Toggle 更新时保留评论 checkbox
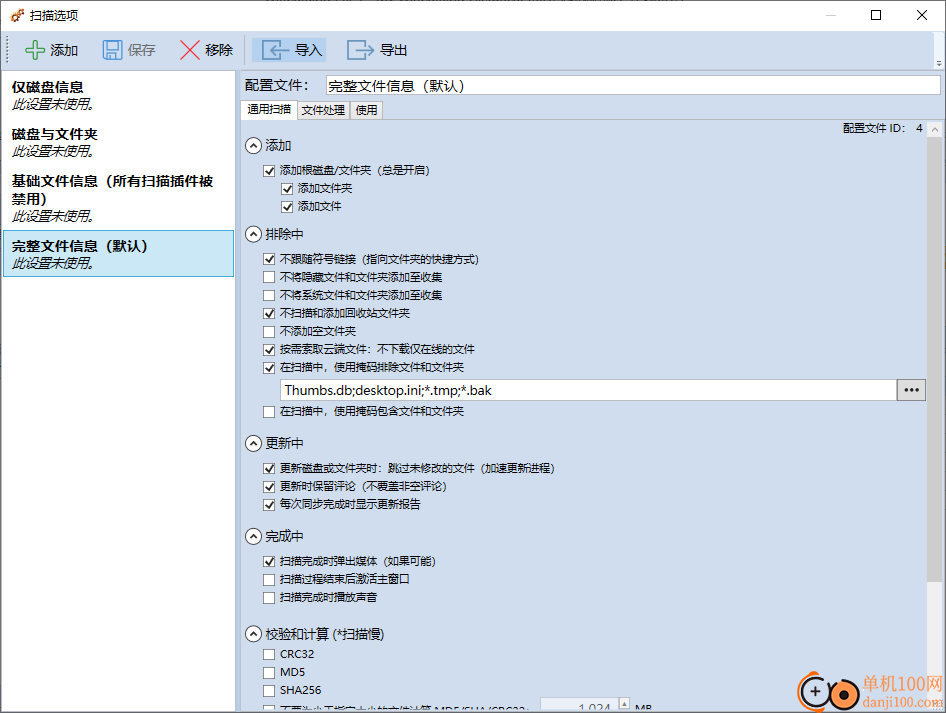Screen dimensions: 946x713 (x=269, y=487)
